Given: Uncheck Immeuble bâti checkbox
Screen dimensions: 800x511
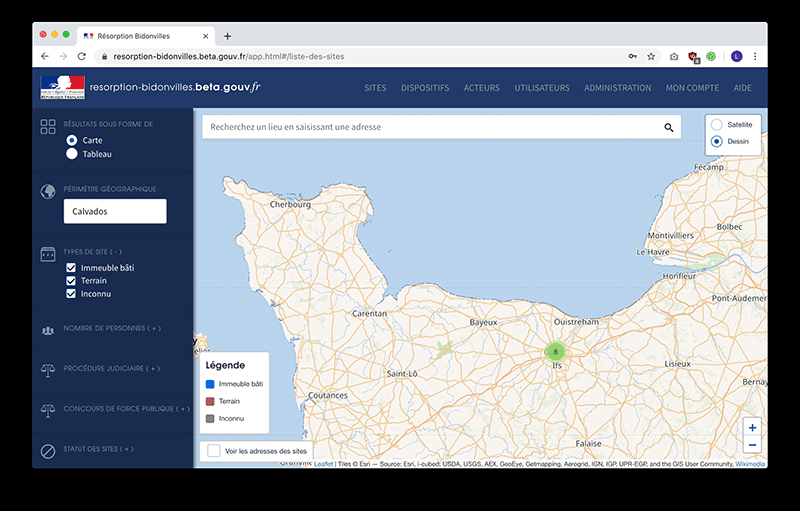Looking at the screenshot, I should (x=71, y=268).
